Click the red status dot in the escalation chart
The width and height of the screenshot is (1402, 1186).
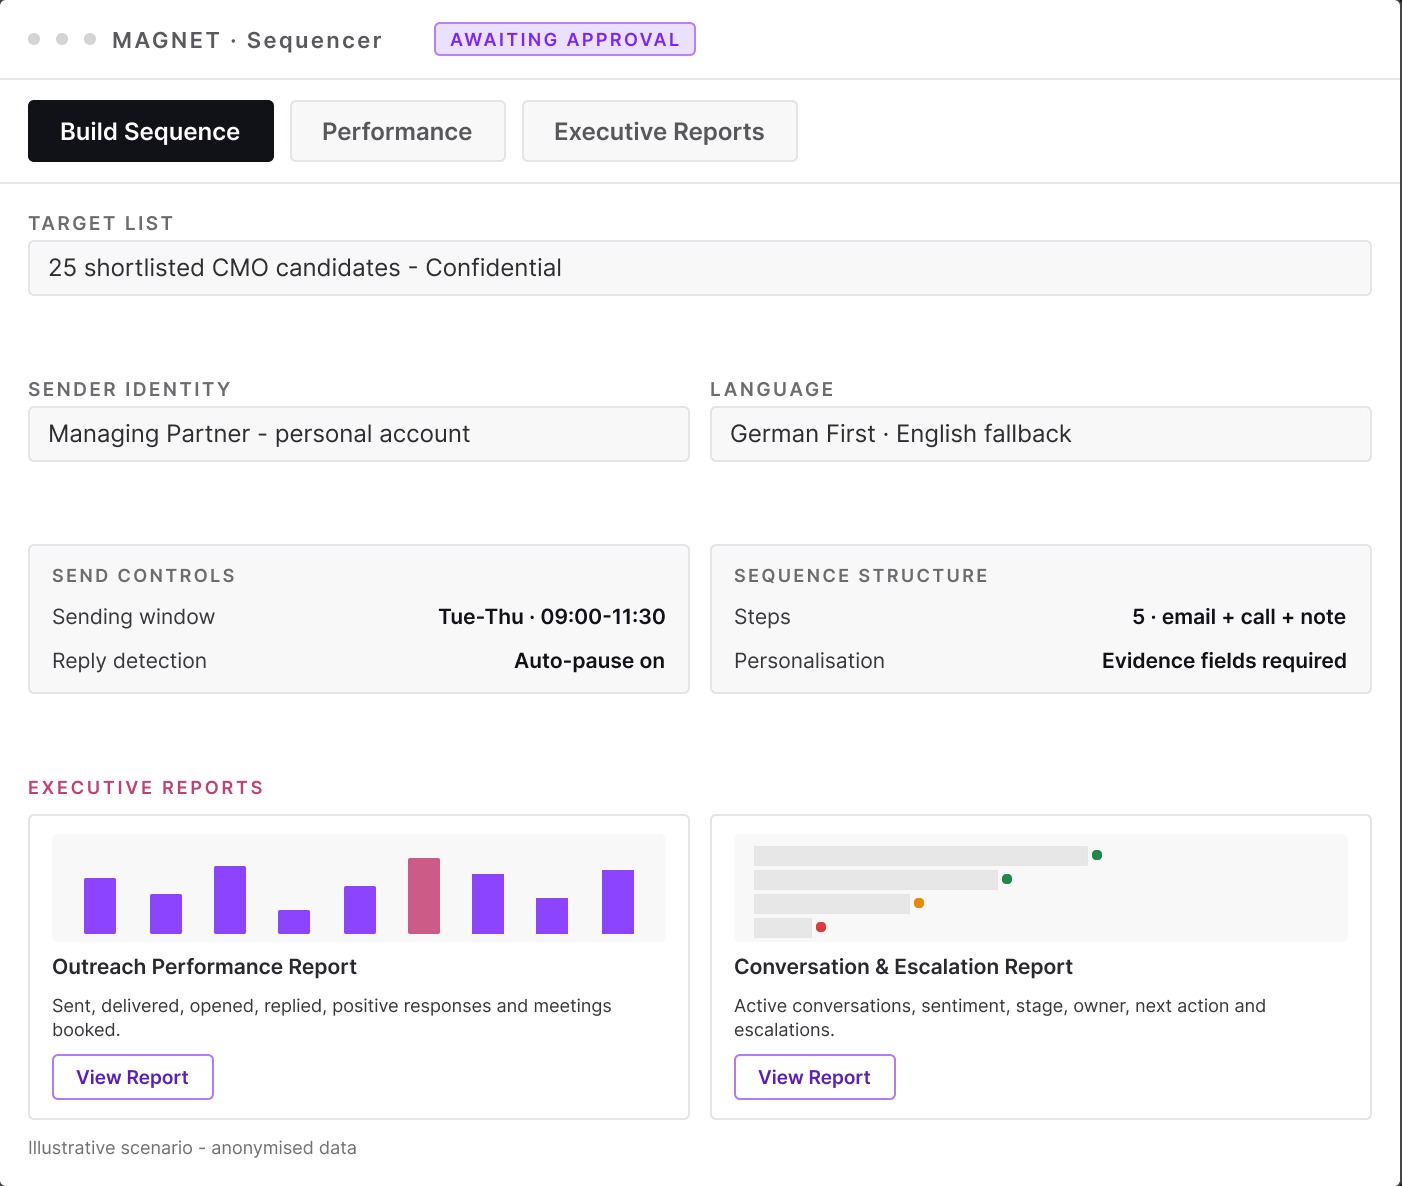click(821, 927)
